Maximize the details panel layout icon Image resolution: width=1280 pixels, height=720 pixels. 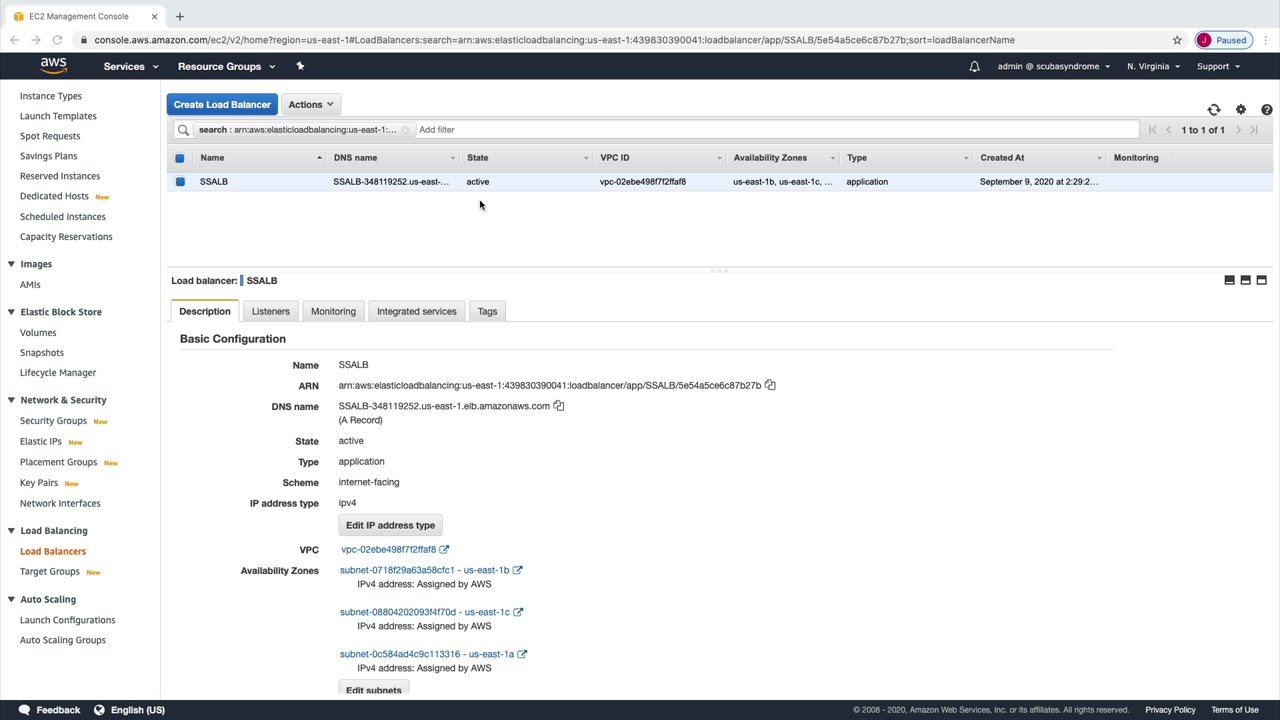click(x=1262, y=281)
